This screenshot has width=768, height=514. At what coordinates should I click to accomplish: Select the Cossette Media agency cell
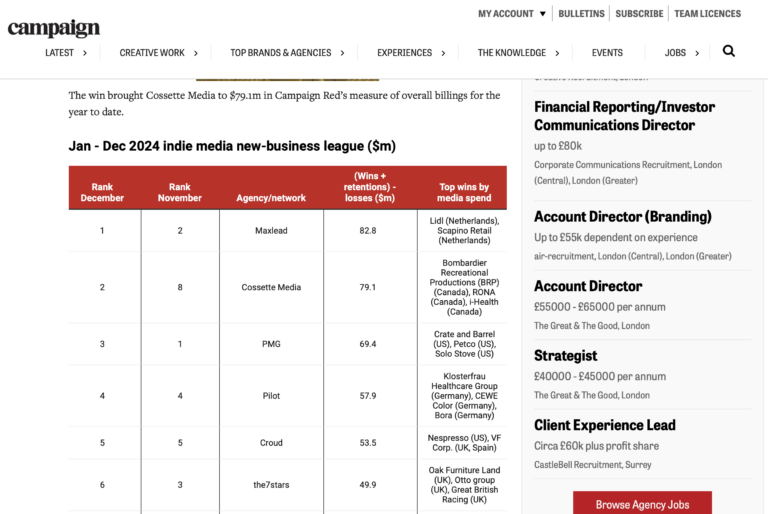coord(271,287)
